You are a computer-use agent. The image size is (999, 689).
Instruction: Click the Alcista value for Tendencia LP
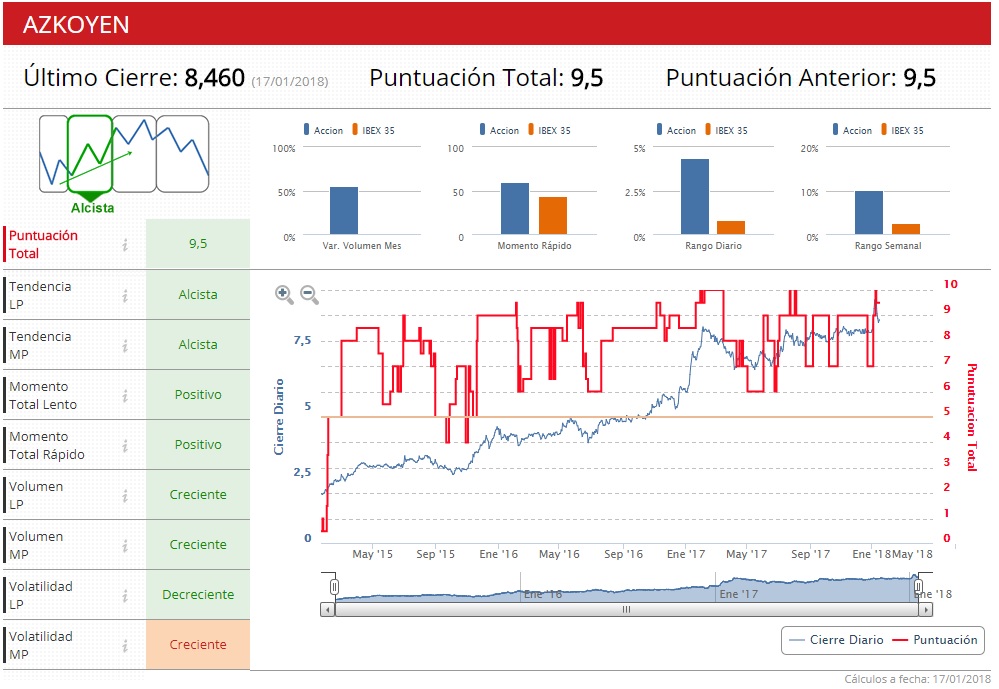[198, 294]
